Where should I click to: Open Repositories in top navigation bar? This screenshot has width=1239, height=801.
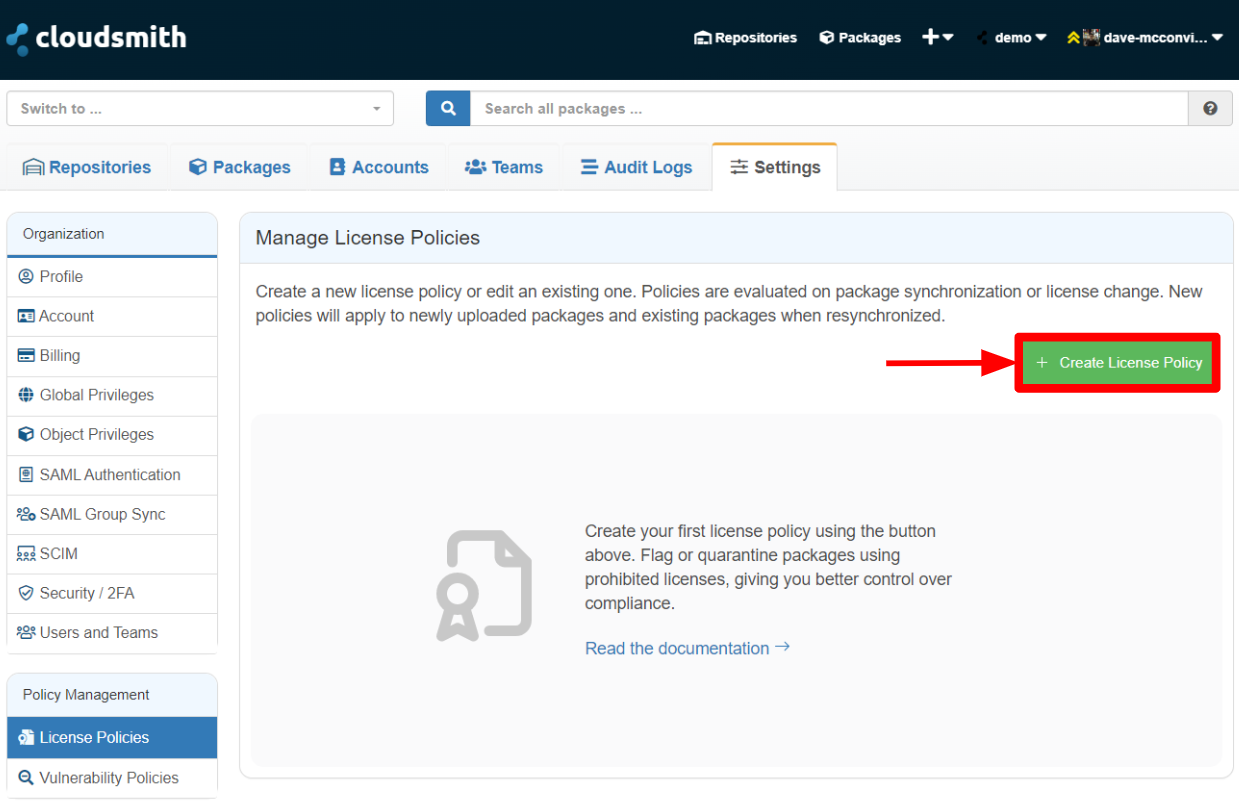click(745, 38)
